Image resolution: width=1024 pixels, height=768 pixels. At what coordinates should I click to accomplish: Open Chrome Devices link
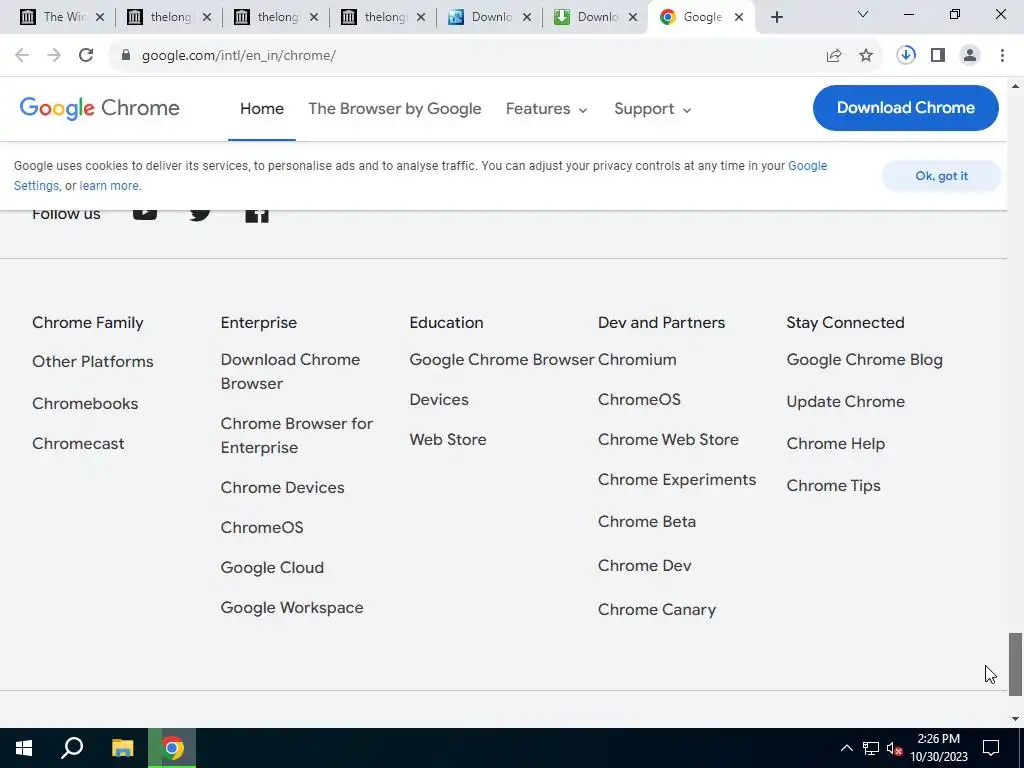(282, 488)
